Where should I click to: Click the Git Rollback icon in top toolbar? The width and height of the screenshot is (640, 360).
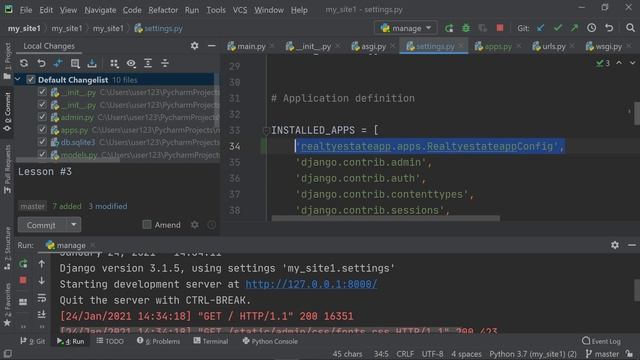point(609,28)
